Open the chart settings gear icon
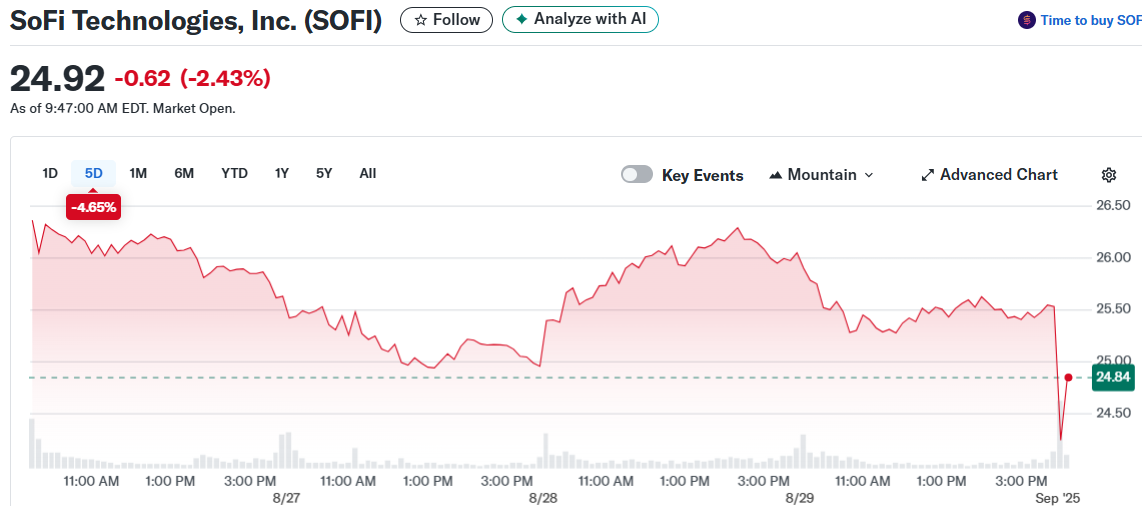This screenshot has height=506, width=1142. (x=1108, y=175)
